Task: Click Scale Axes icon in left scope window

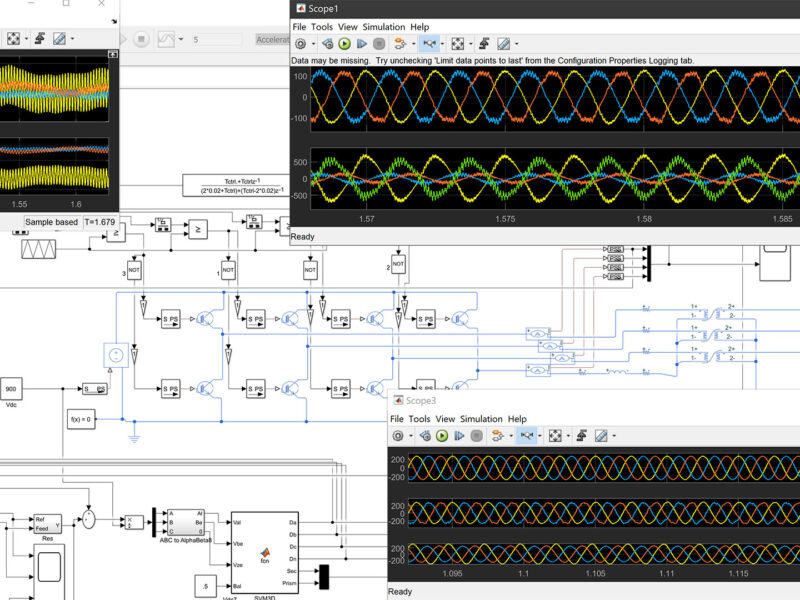Action: 13,38
